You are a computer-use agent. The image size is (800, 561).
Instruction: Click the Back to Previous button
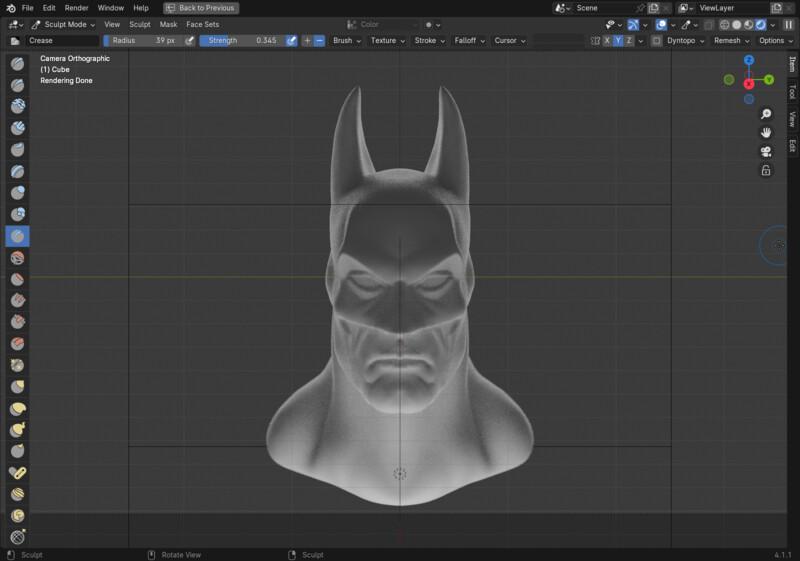(201, 7)
